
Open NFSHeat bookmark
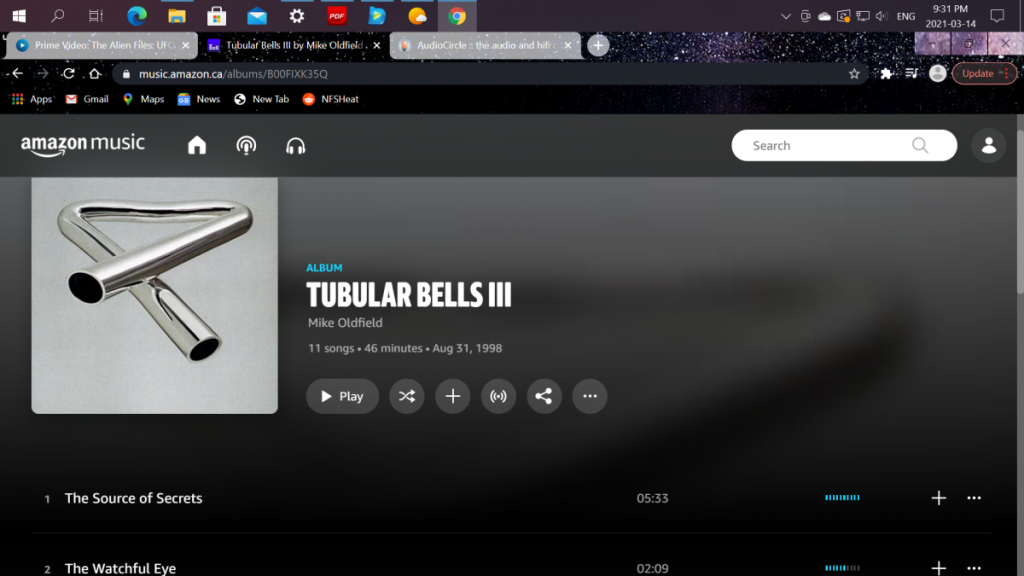click(330, 99)
